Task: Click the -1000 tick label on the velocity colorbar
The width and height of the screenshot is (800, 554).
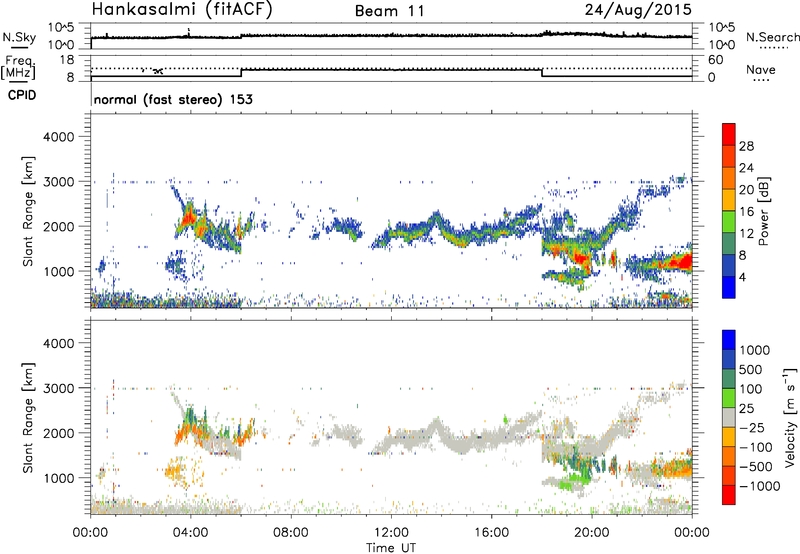Action: 760,486
